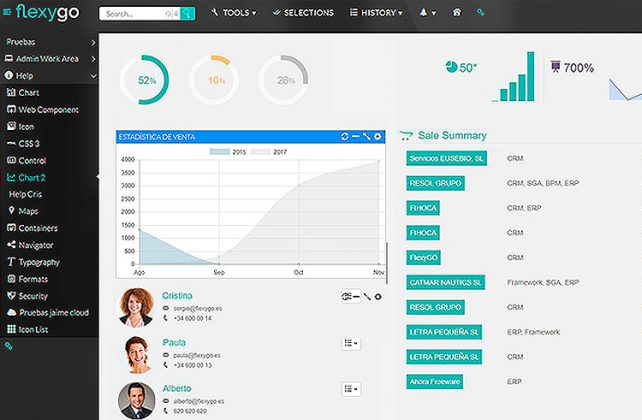Open Paula's list options dropdown
The image size is (642, 420).
pos(351,343)
